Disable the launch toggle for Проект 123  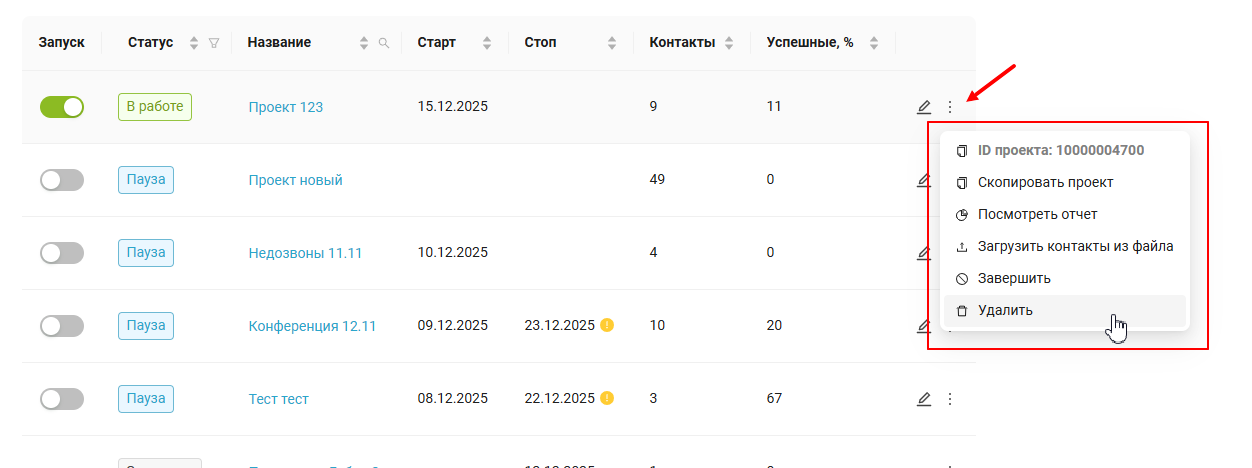[x=62, y=107]
